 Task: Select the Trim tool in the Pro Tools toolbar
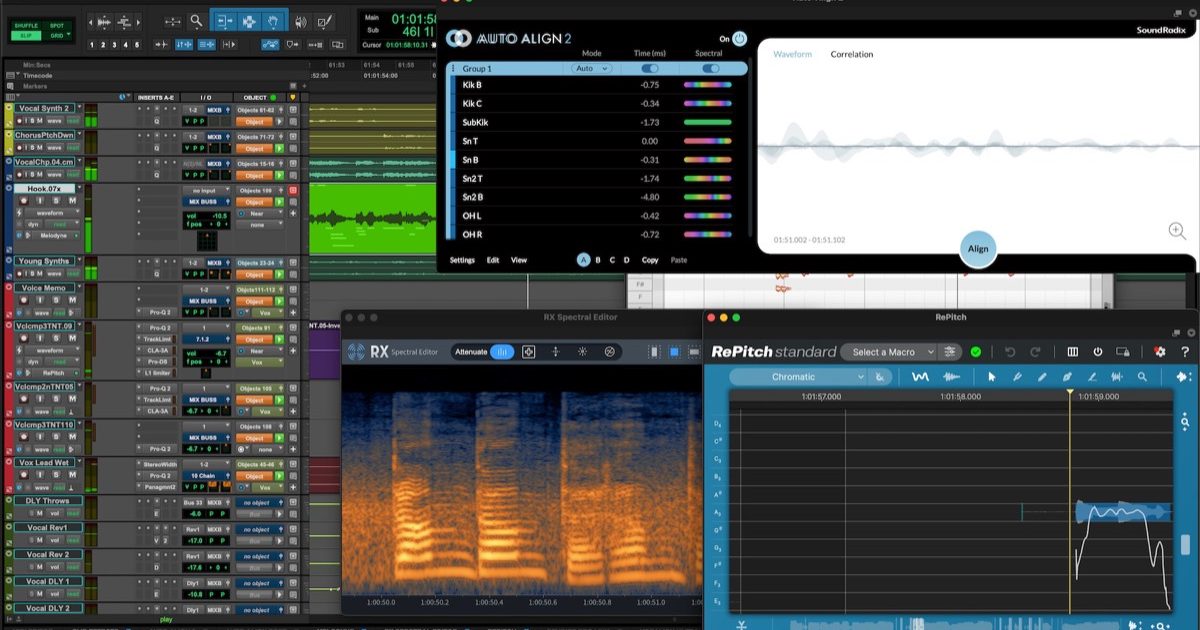click(225, 22)
